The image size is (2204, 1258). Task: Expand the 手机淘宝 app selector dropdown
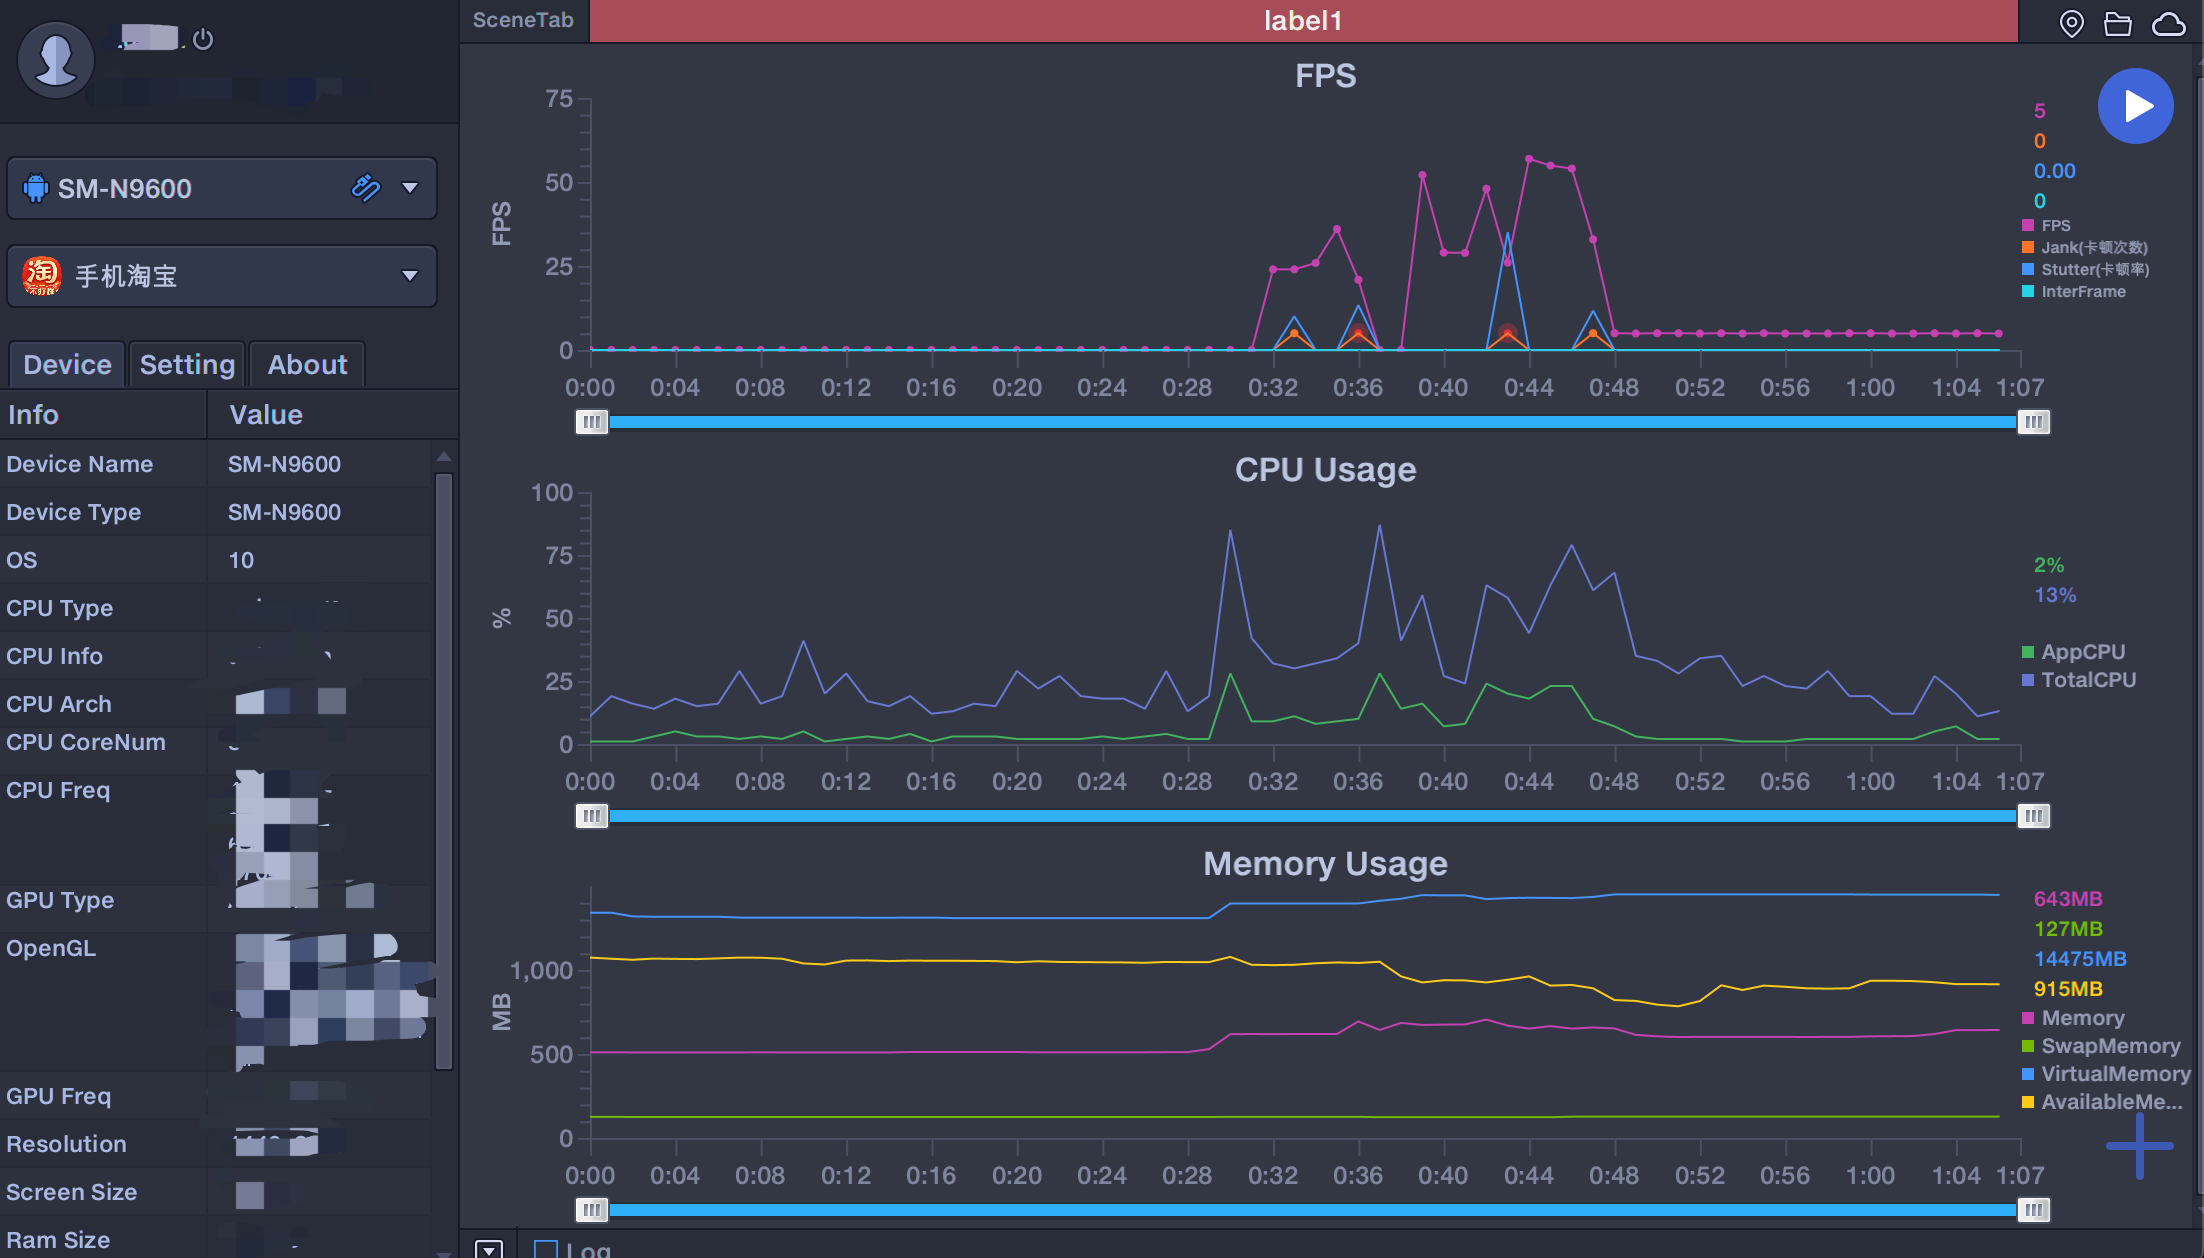click(410, 276)
